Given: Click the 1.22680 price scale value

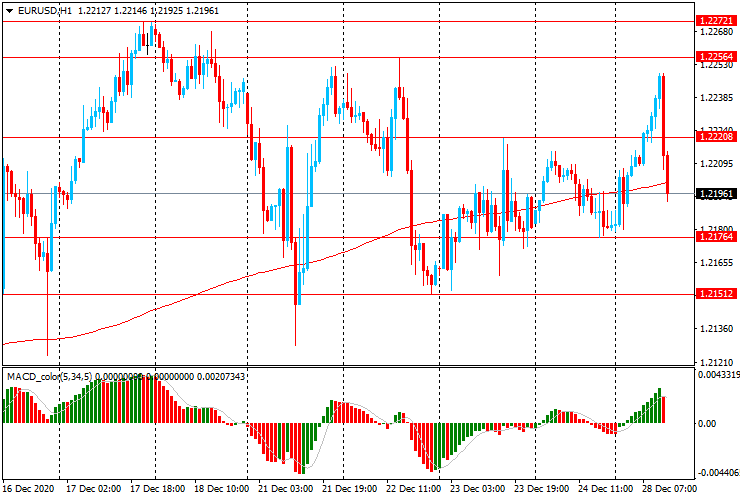Looking at the screenshot, I should 717,32.
